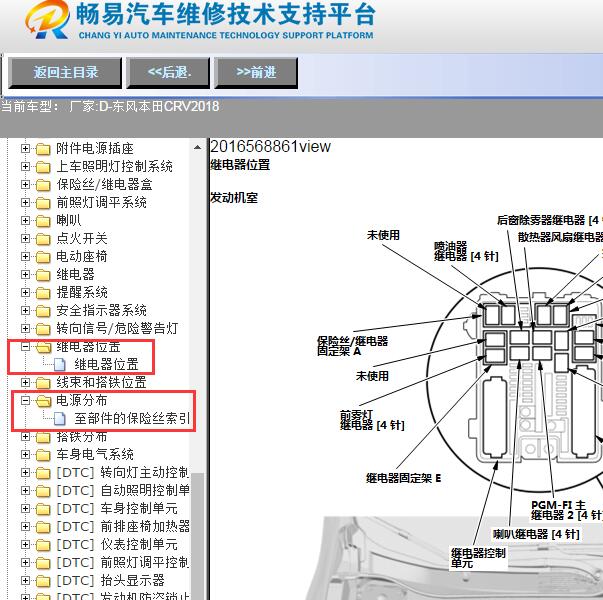Click the 发动机室 section heading
603x600 pixels.
234,198
